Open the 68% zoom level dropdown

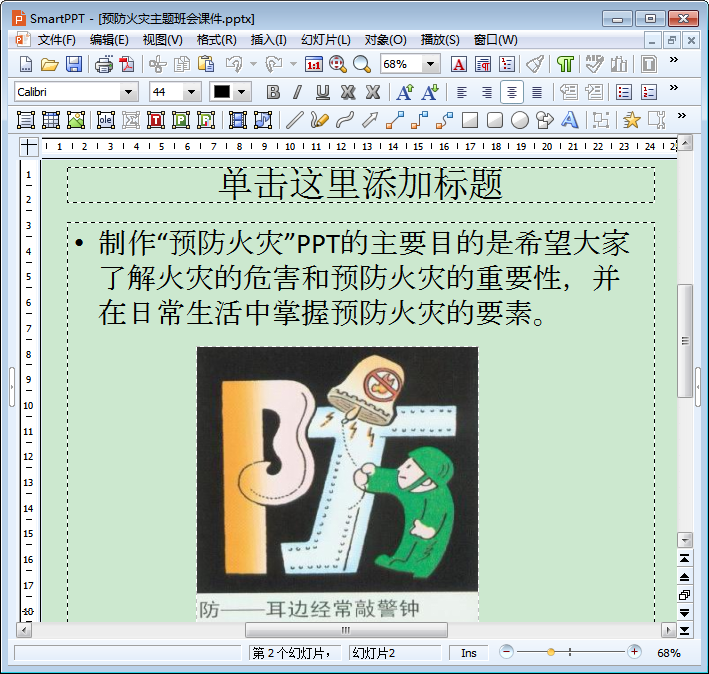pos(430,64)
